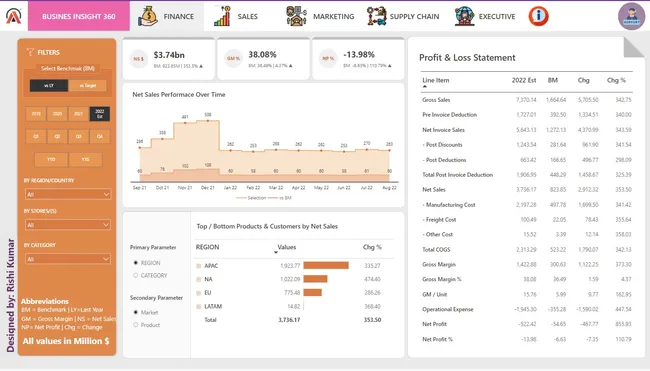Select Market secondary parameter
The width and height of the screenshot is (650, 371).
pyautogui.click(x=136, y=312)
